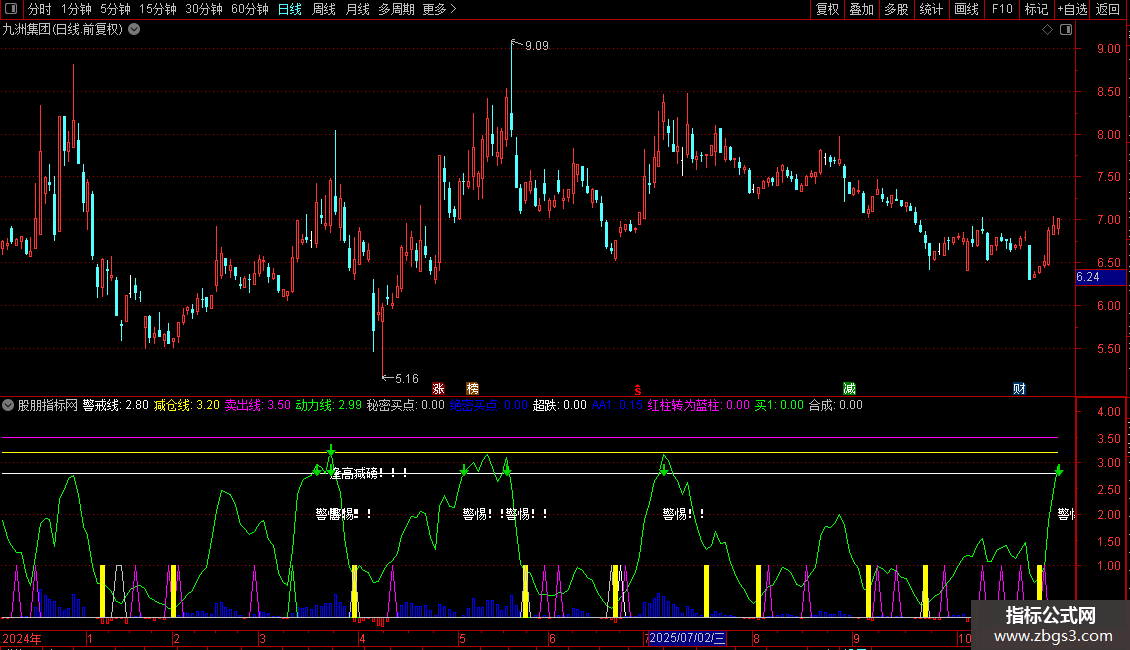
Task: Select the 30分钟 timeframe tab
Action: (x=203, y=10)
